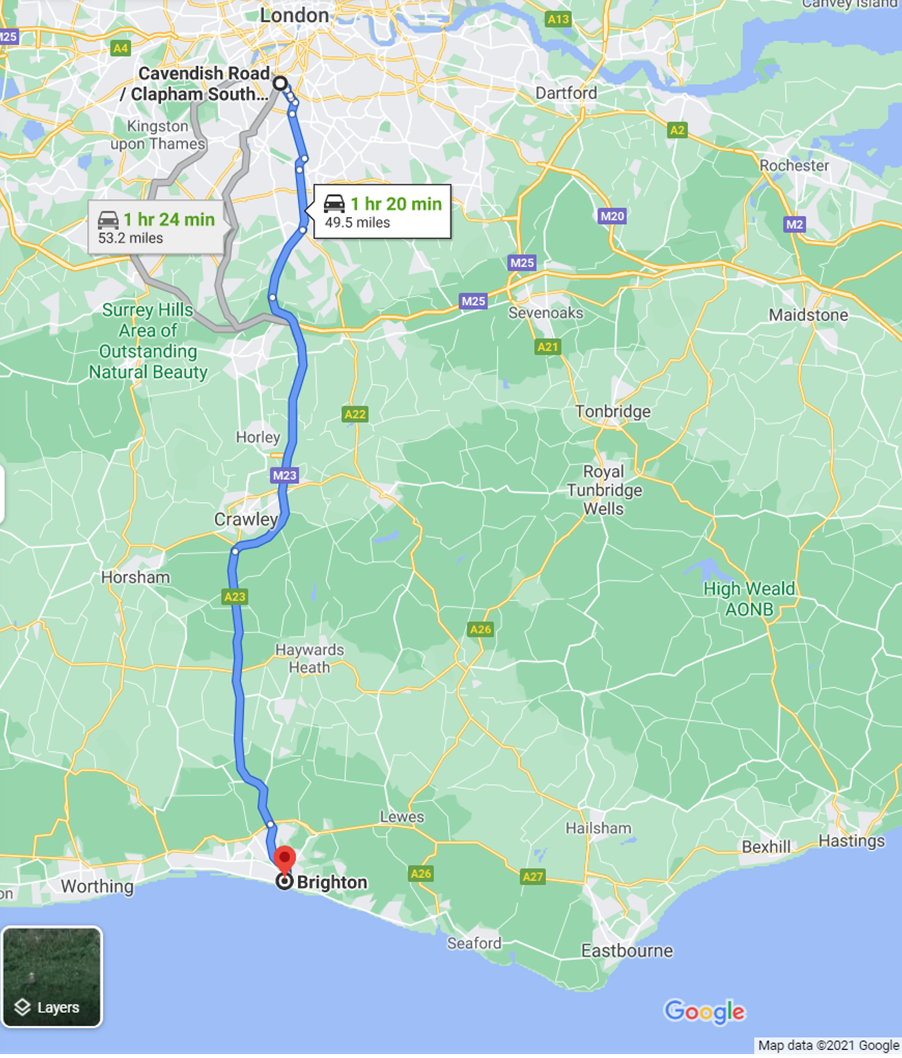Open the Layers satellite thumbnail

click(52, 976)
